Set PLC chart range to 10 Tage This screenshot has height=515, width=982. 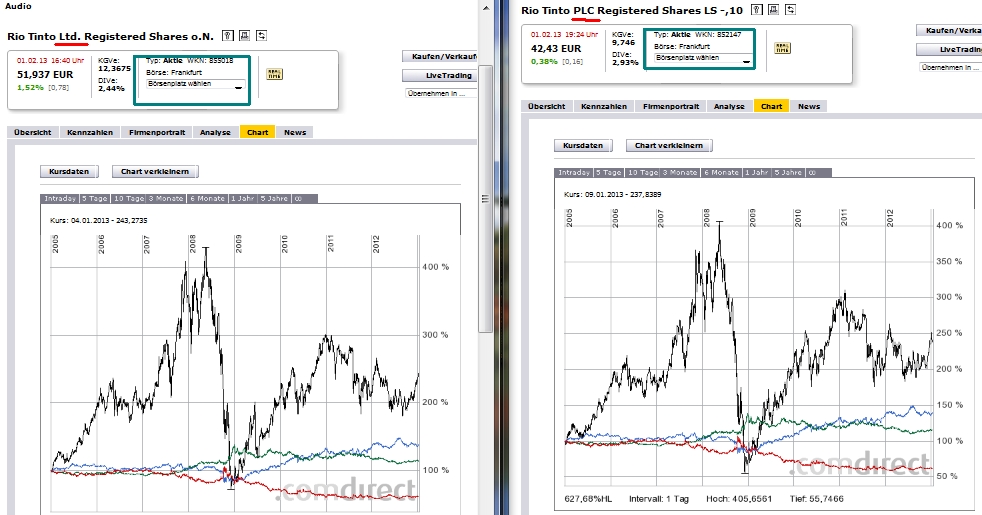pos(643,172)
